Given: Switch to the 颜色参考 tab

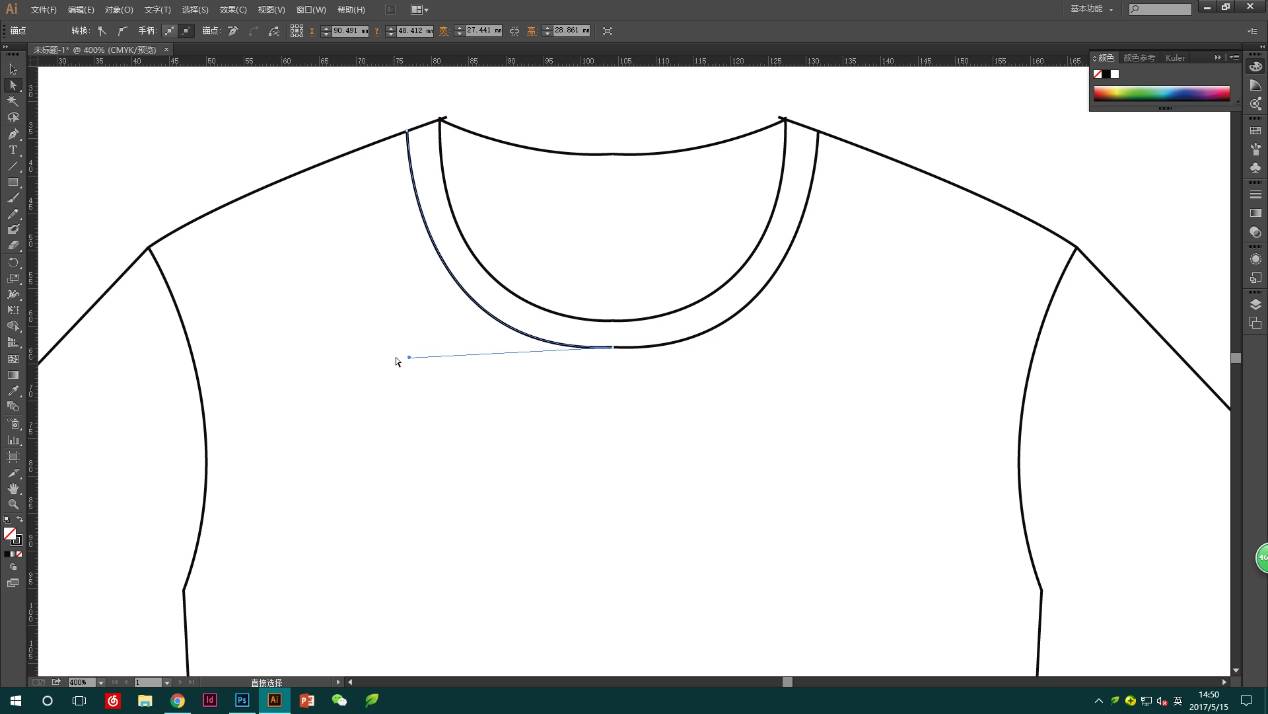Looking at the screenshot, I should (1139, 58).
